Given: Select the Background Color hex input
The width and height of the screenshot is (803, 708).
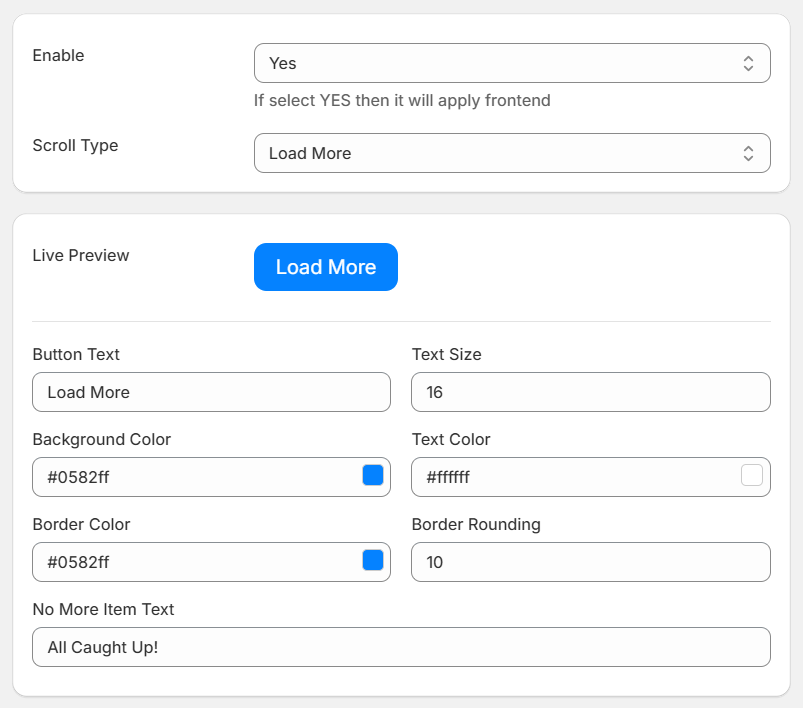Looking at the screenshot, I should click(197, 477).
